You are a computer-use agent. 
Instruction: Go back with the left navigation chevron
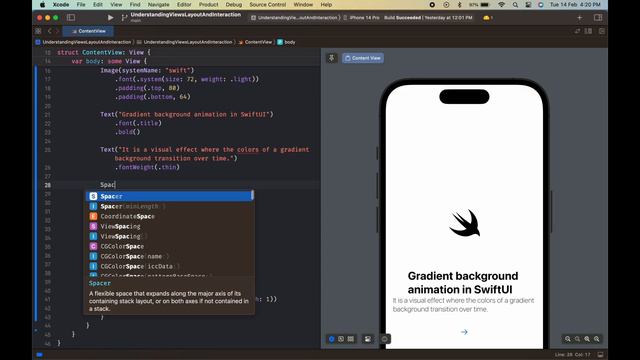[x=50, y=31]
